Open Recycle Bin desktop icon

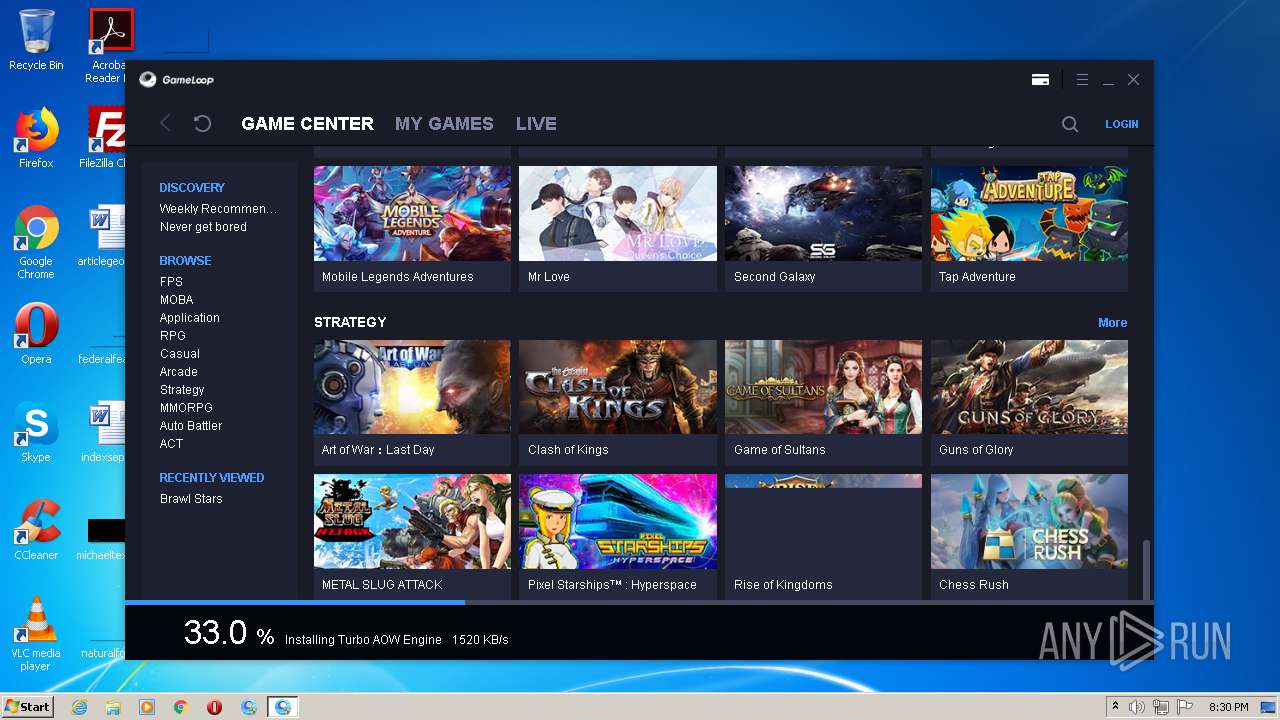point(36,40)
